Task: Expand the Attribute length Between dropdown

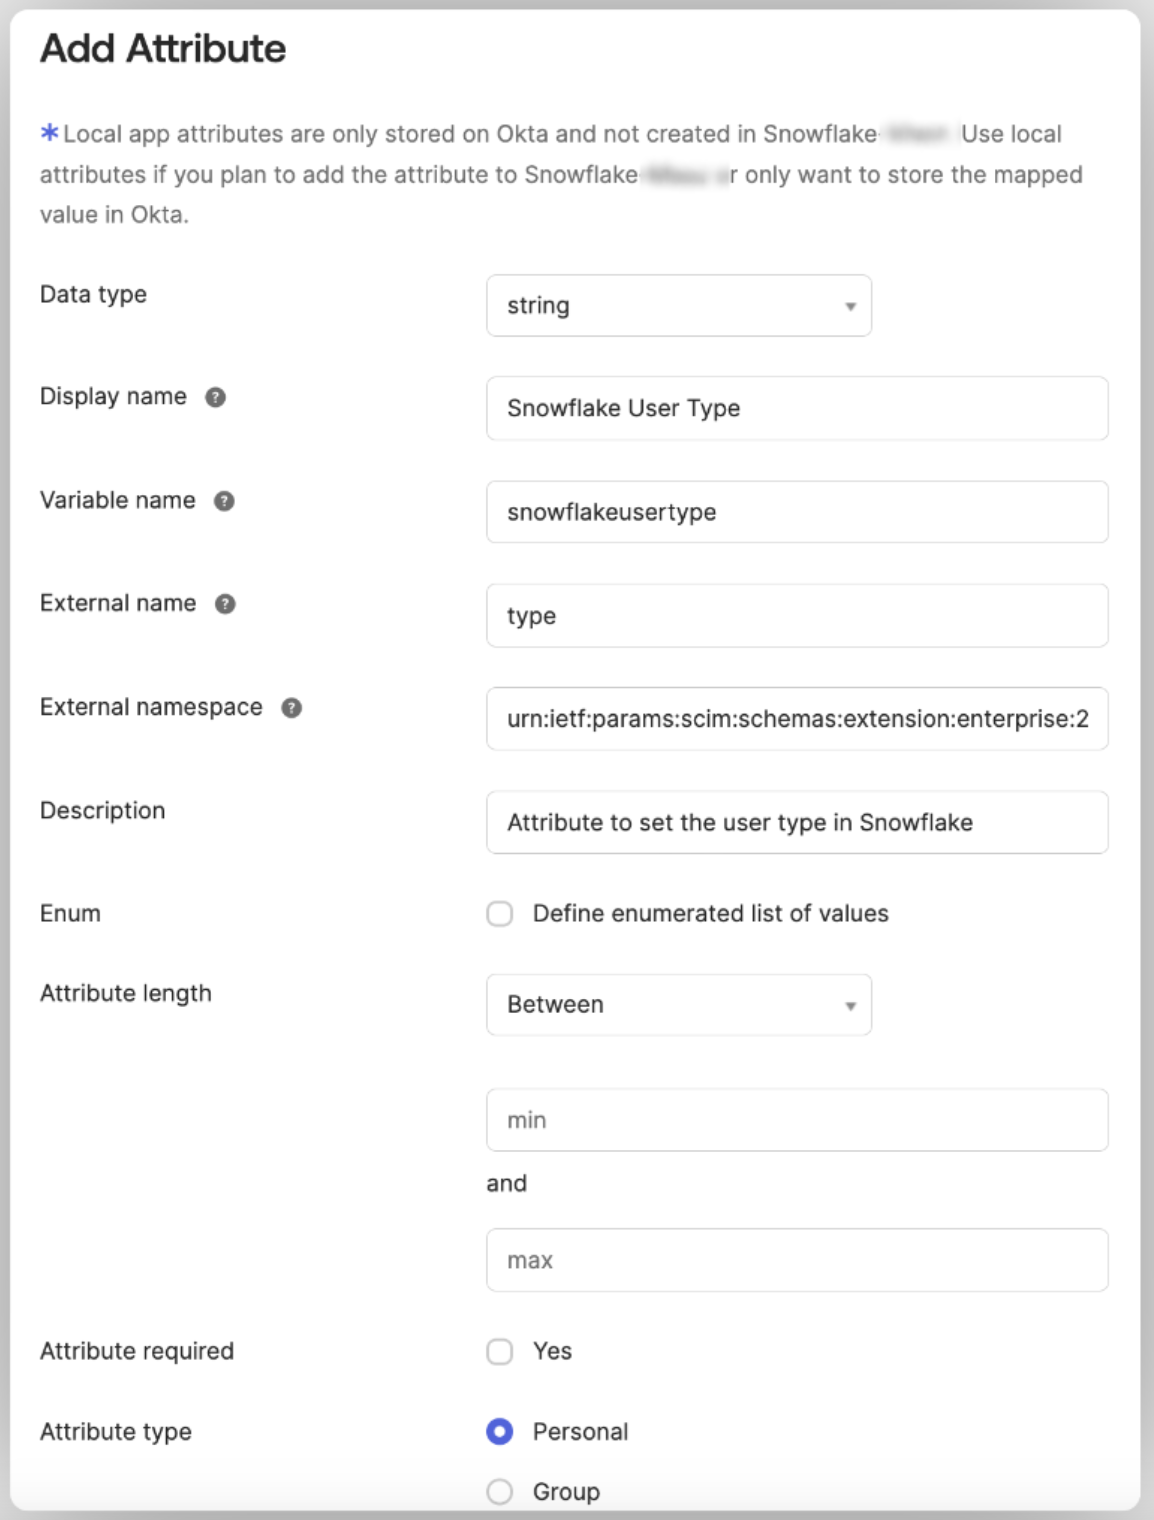Action: (678, 1005)
